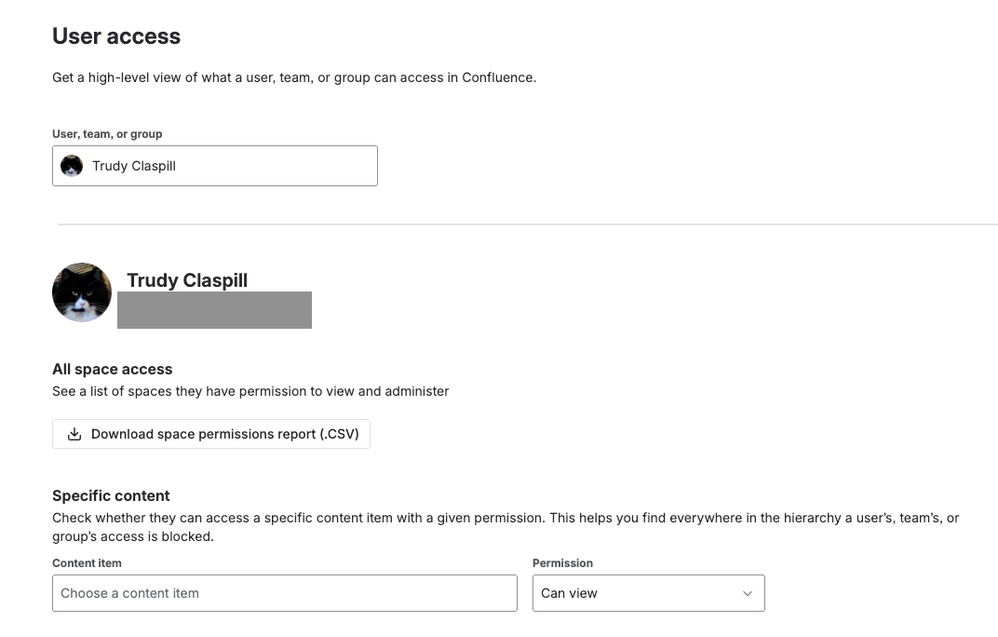Focus the "Choose a content item" field
Screen dimensions: 998x637
pos(284,593)
